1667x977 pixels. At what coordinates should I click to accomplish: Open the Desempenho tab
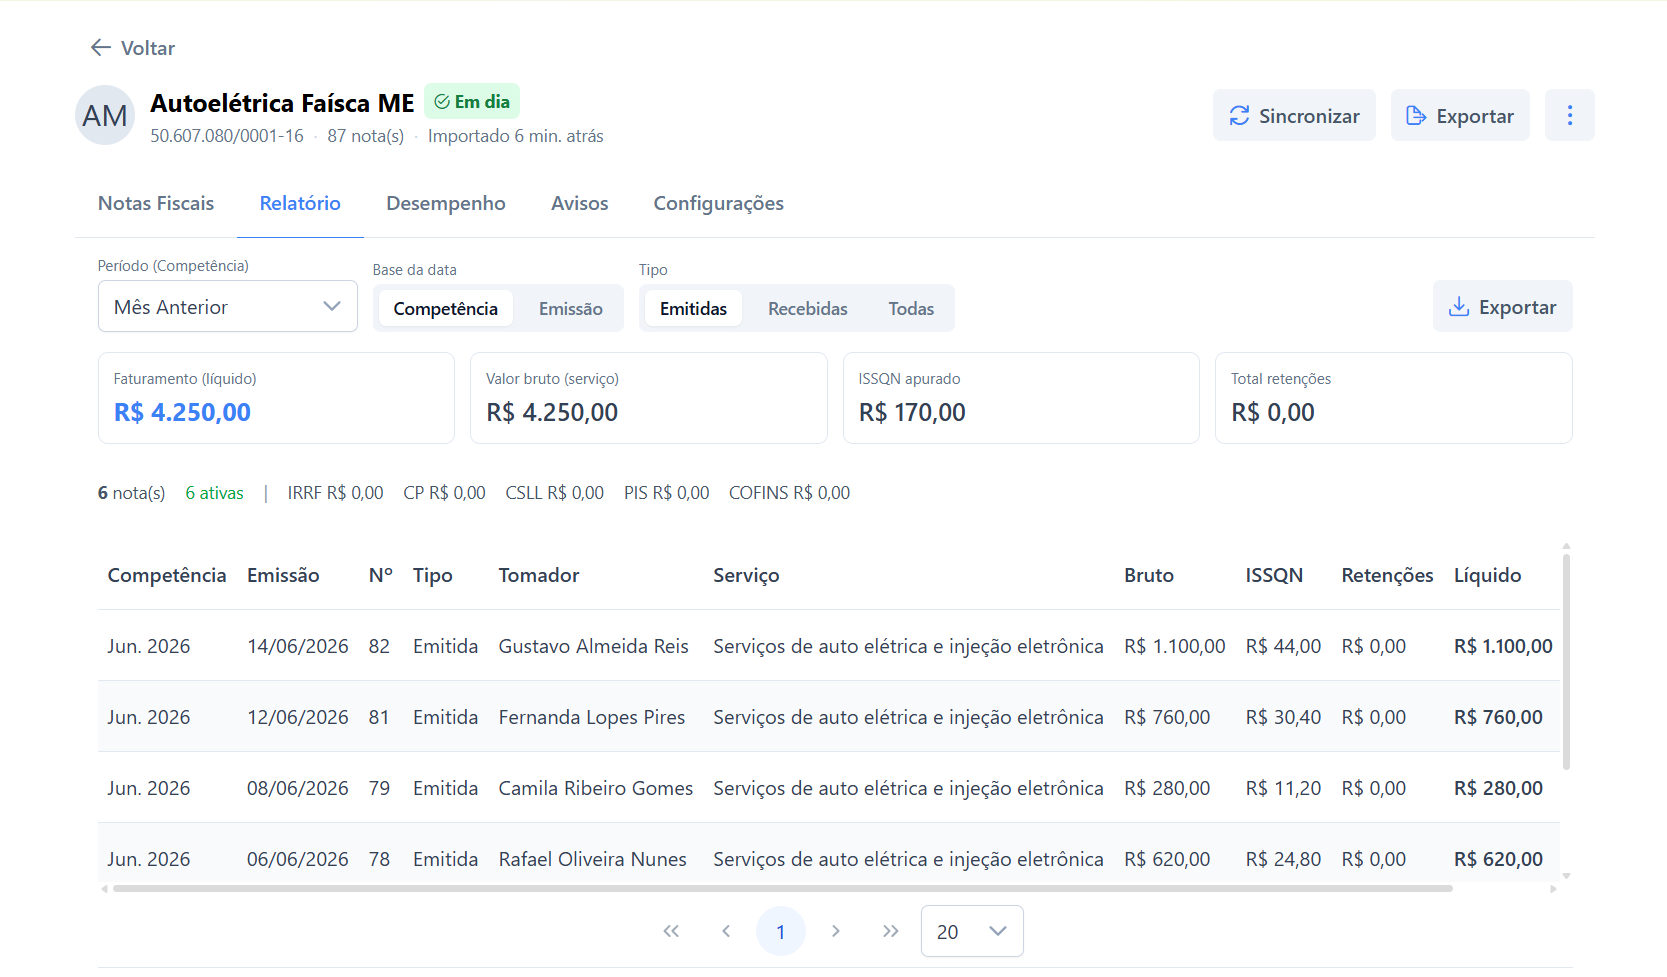[x=446, y=203]
